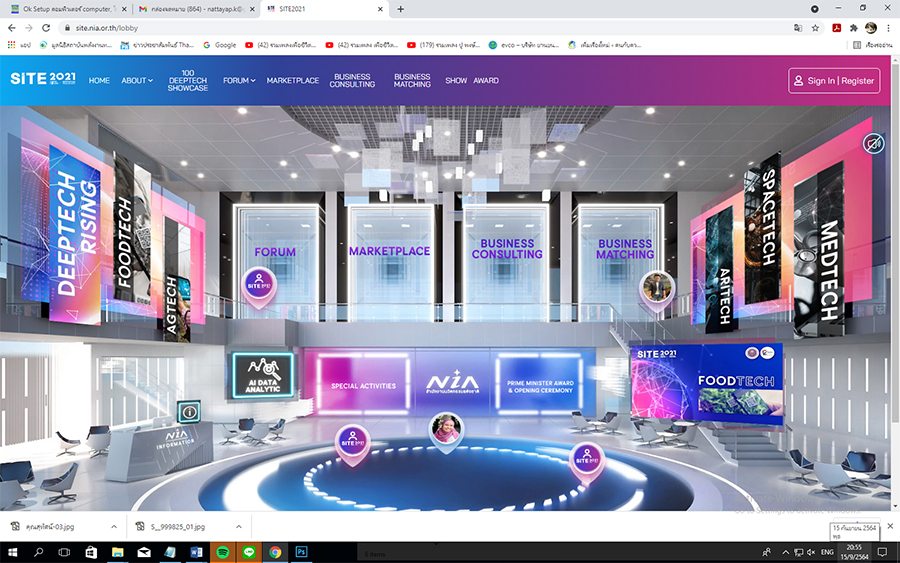The image size is (900, 563).
Task: Open the AGTECH banner
Action: pos(176,279)
